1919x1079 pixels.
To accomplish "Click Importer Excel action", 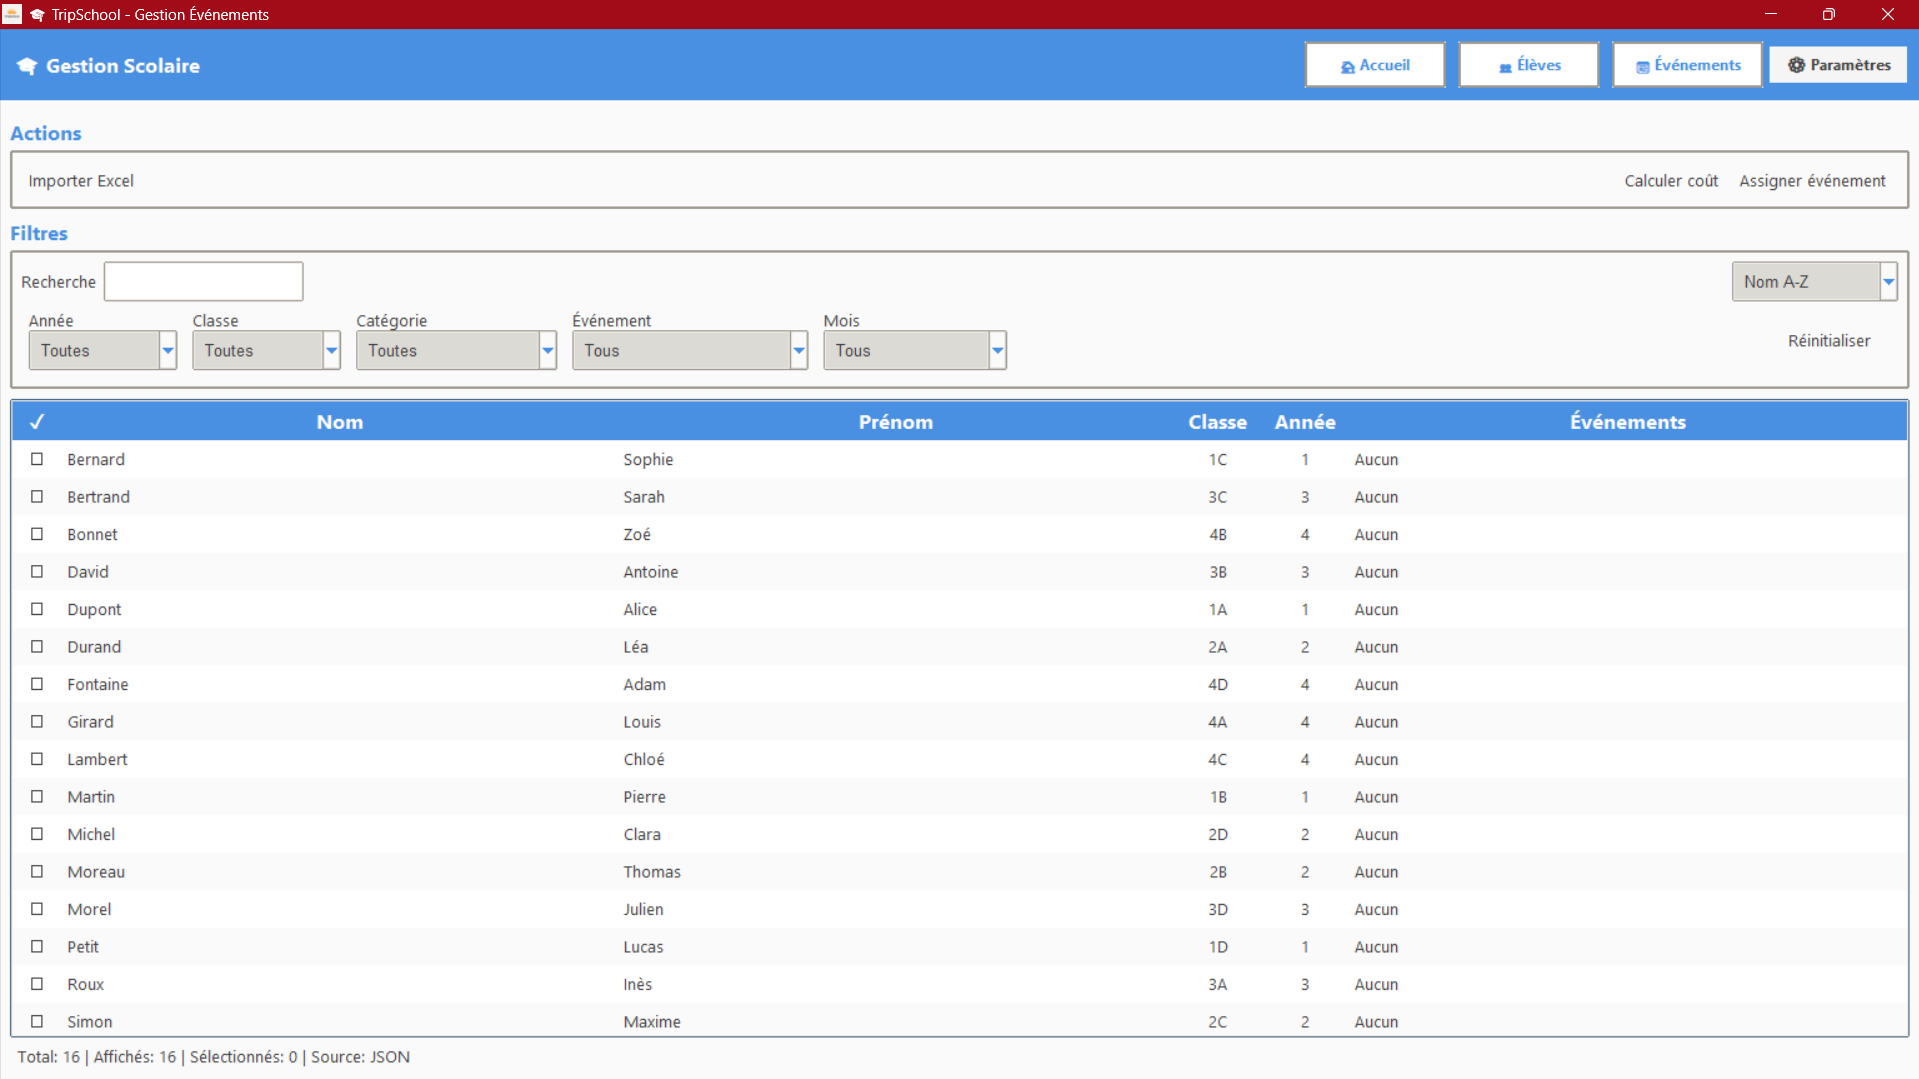I will coord(81,181).
